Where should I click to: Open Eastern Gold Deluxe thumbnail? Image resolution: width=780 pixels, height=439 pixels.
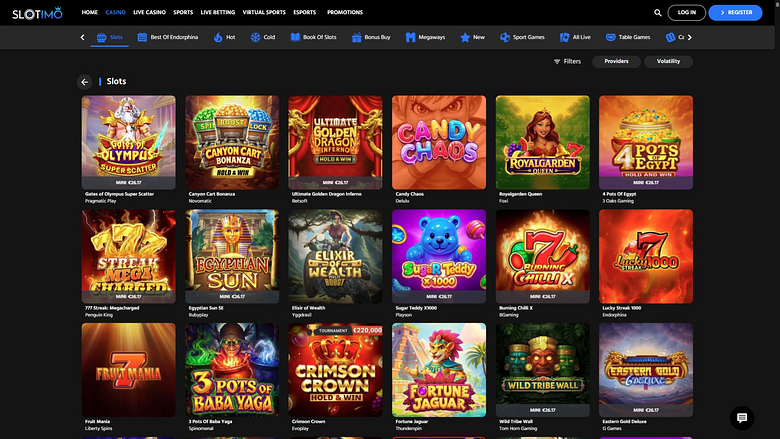pyautogui.click(x=646, y=370)
